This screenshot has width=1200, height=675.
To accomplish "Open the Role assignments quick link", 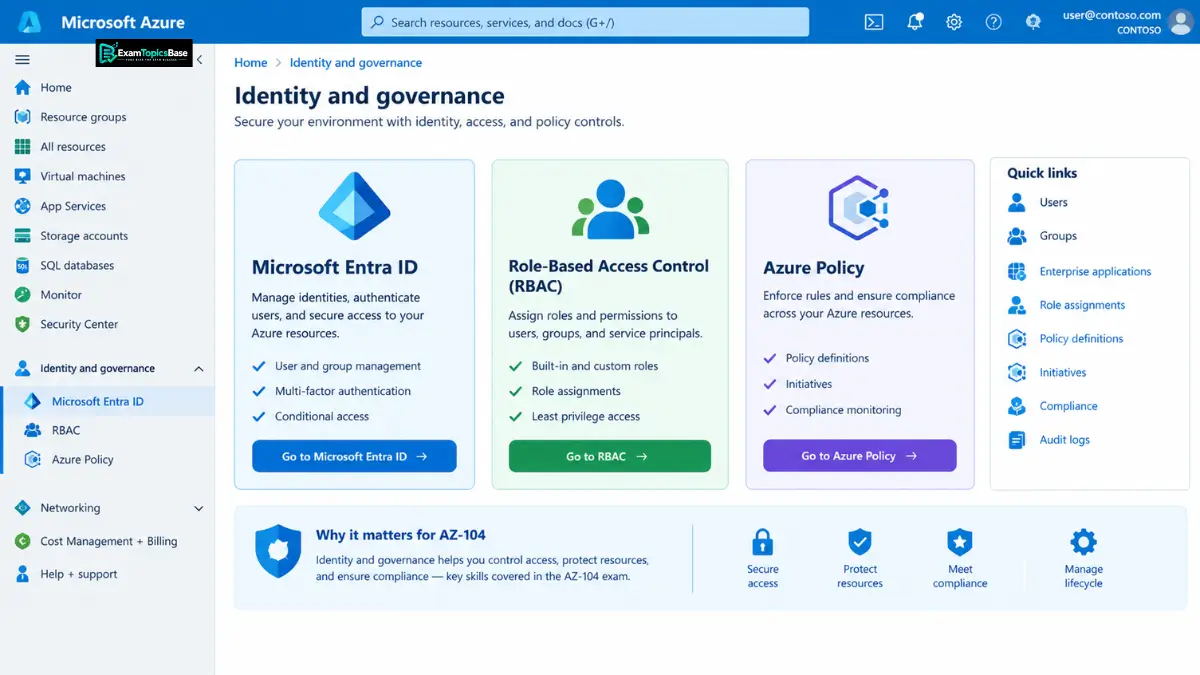I will pyautogui.click(x=1082, y=305).
